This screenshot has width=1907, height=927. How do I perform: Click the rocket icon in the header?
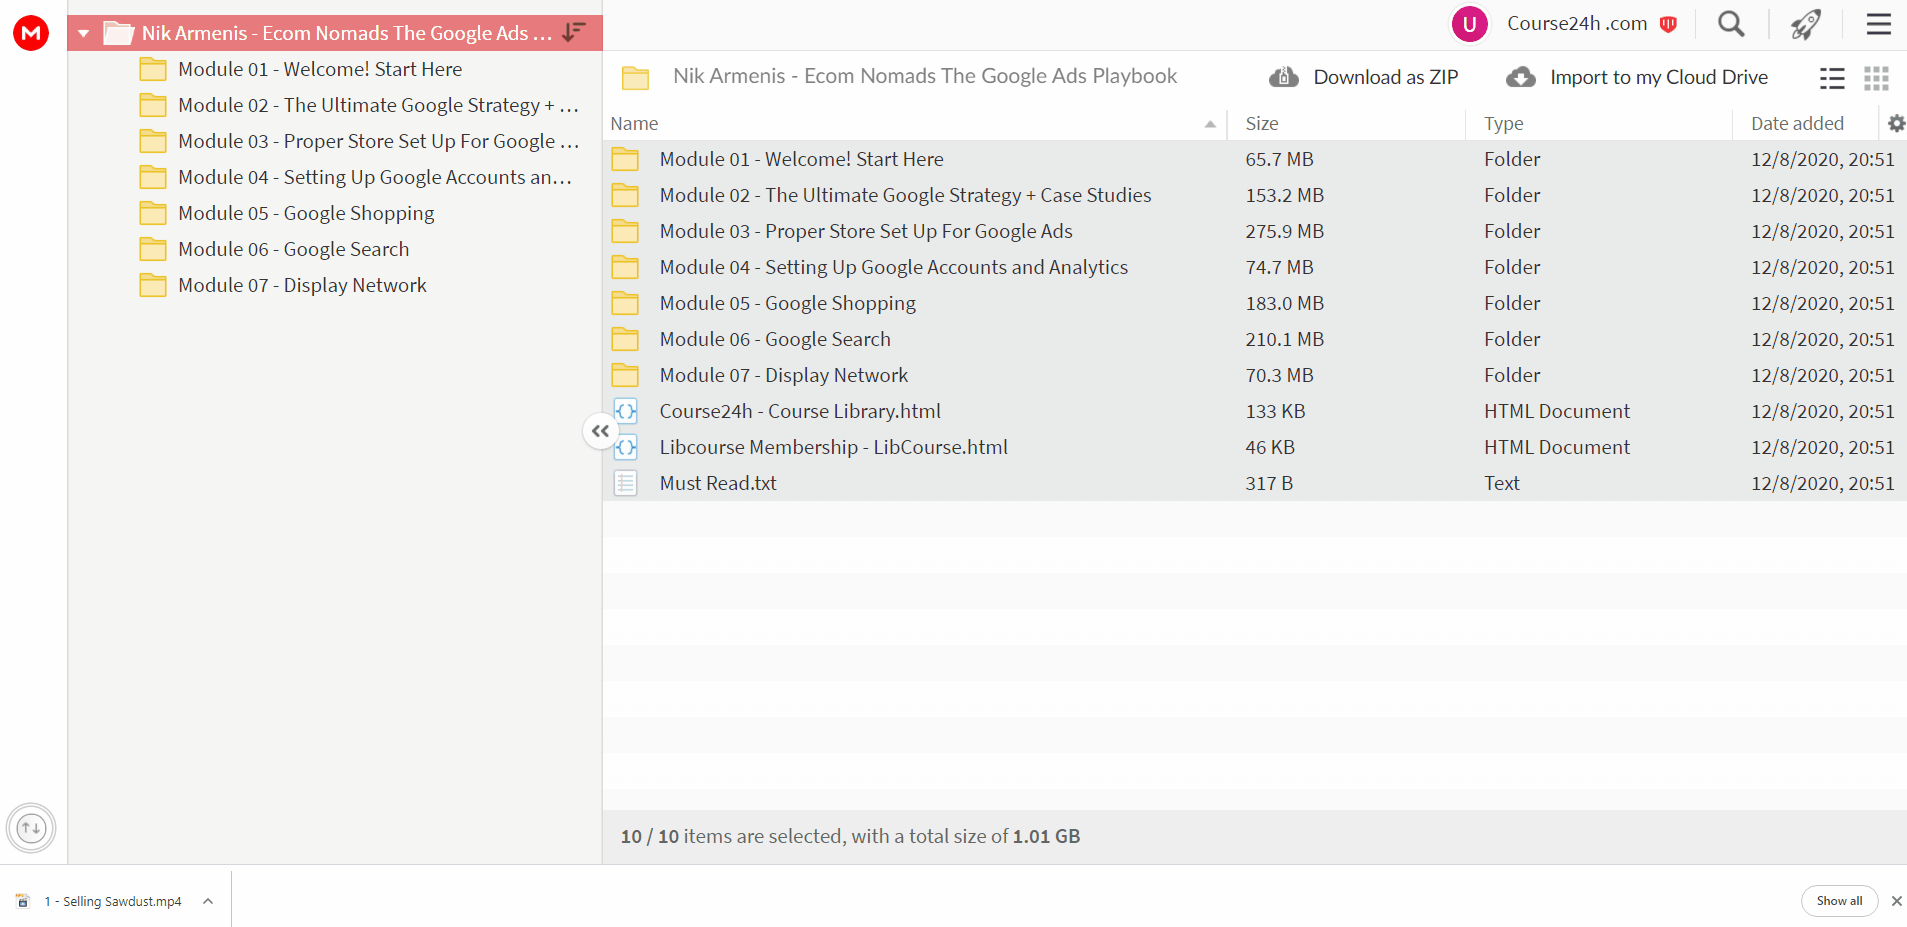click(x=1806, y=24)
